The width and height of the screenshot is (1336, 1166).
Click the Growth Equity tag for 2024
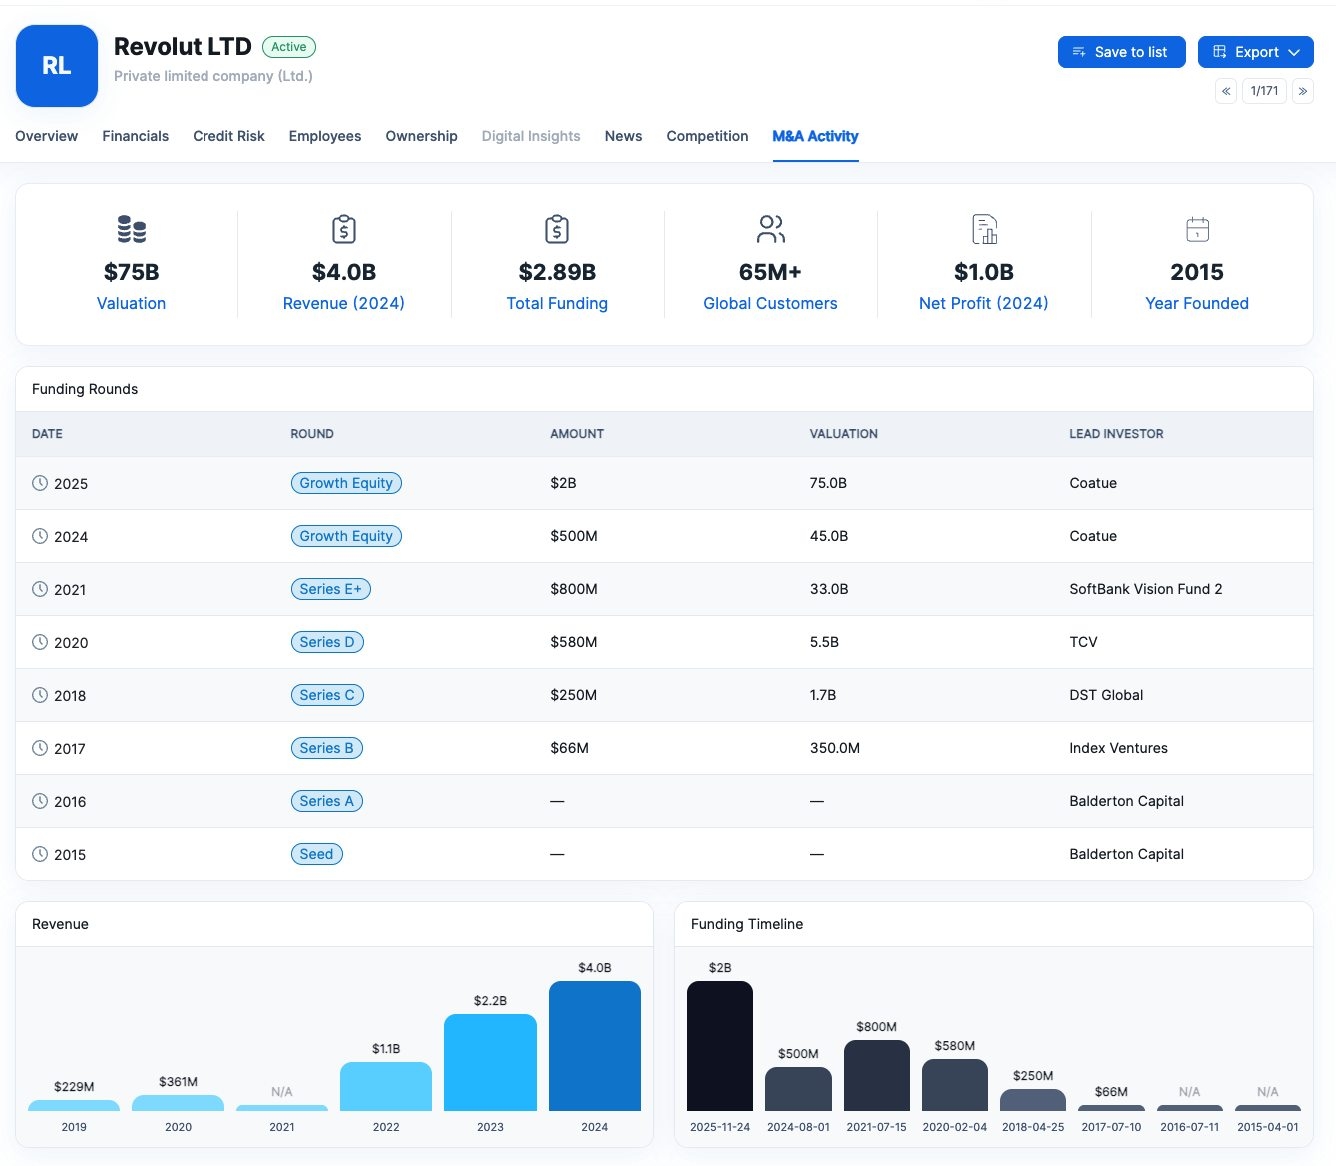[346, 536]
